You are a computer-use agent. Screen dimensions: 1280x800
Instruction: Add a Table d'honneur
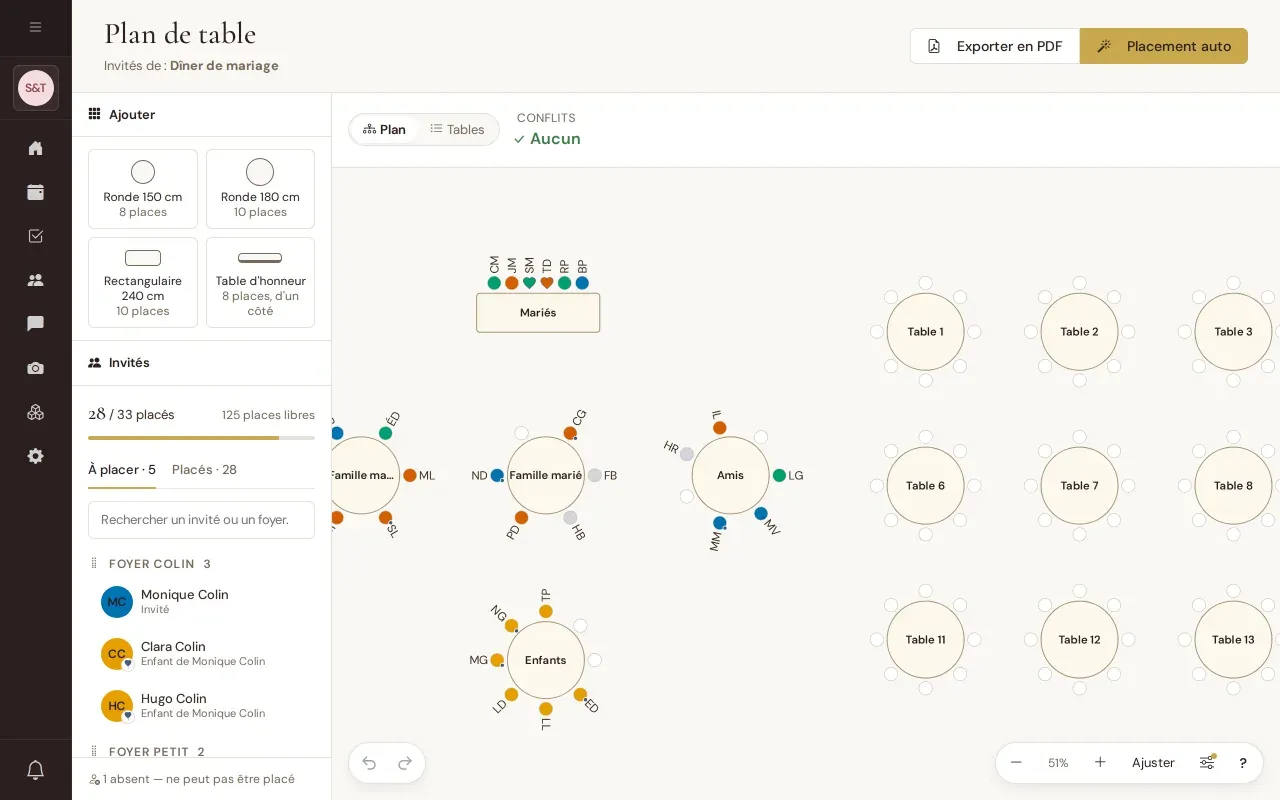click(260, 282)
